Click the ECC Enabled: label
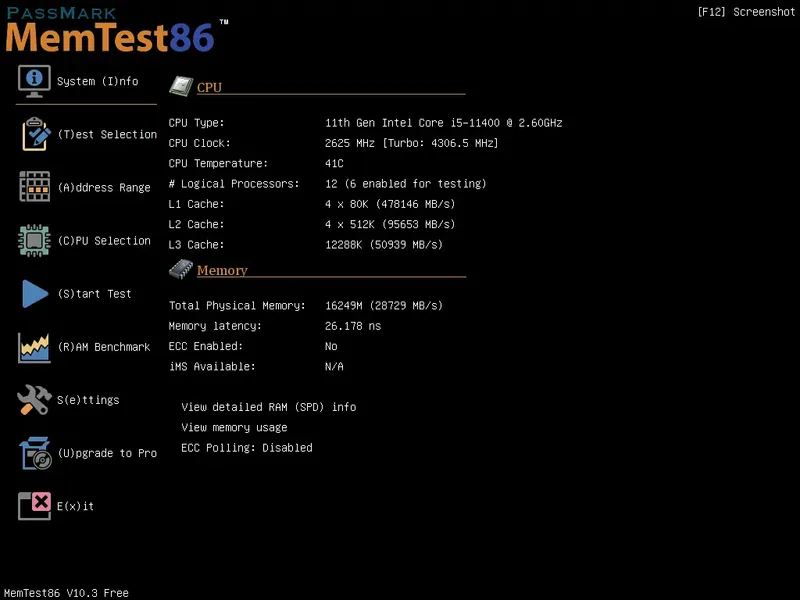 pyautogui.click(x=206, y=346)
